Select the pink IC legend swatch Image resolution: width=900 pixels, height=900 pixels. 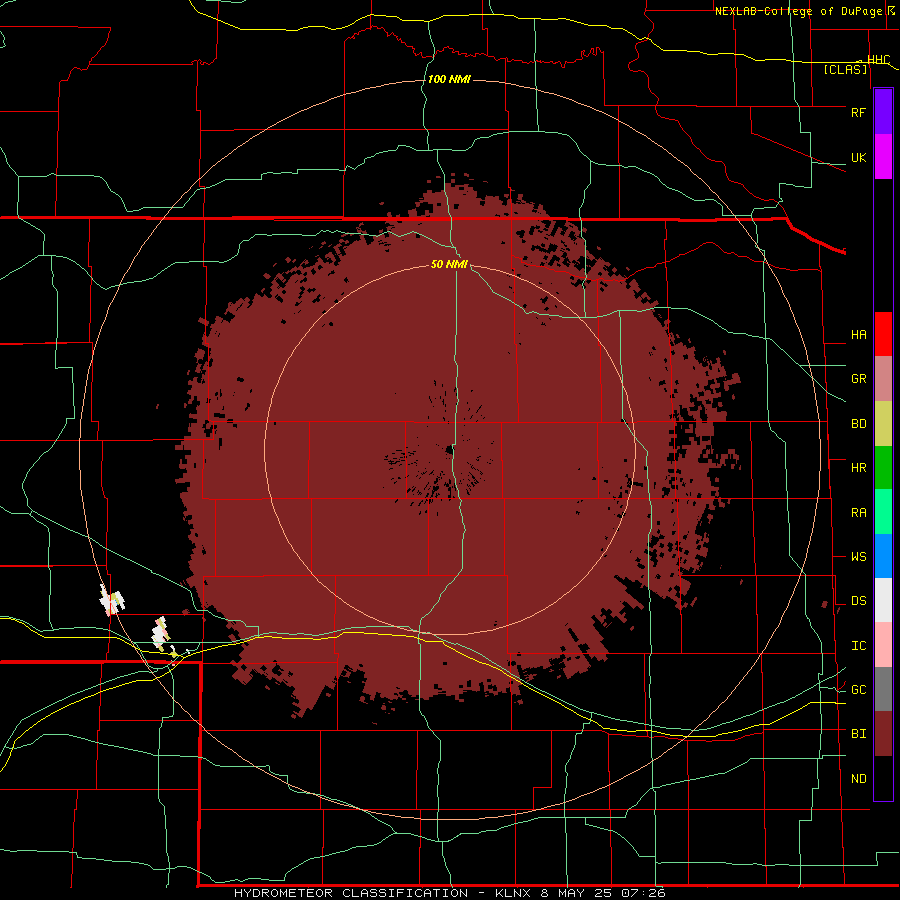click(883, 645)
